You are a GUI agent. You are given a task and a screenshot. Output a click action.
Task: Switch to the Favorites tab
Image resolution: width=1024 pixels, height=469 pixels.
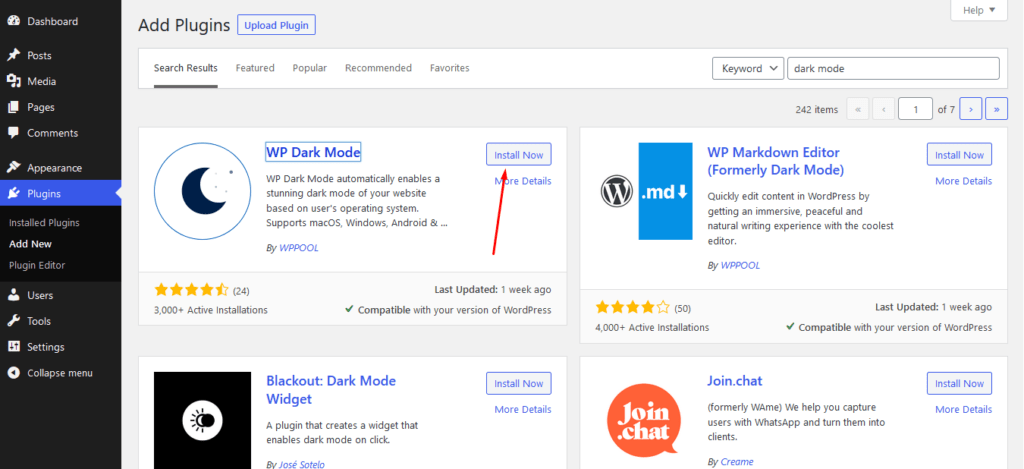click(x=450, y=68)
